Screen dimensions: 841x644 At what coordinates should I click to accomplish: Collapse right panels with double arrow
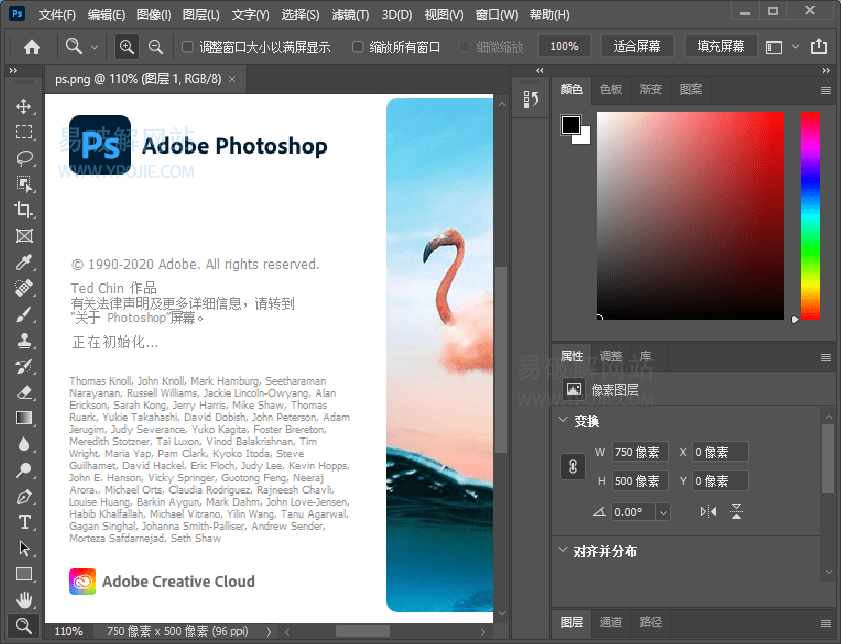pyautogui.click(x=826, y=71)
